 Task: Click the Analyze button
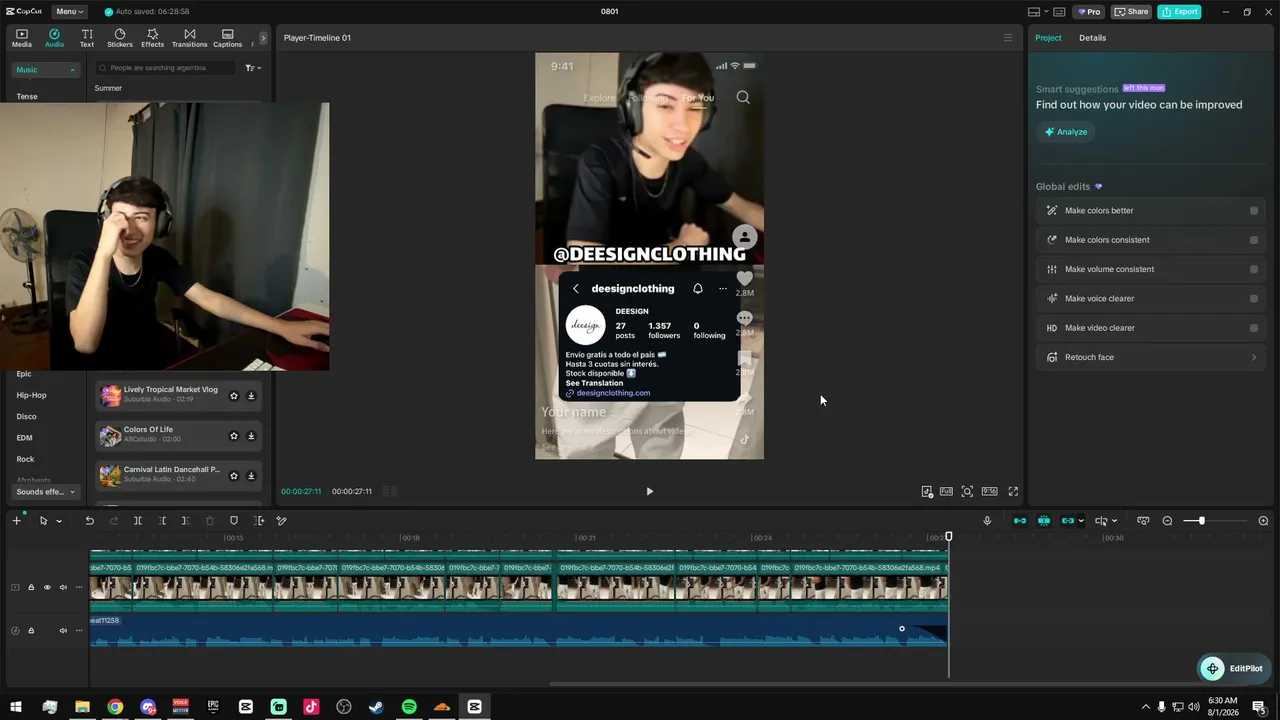pos(1065,132)
